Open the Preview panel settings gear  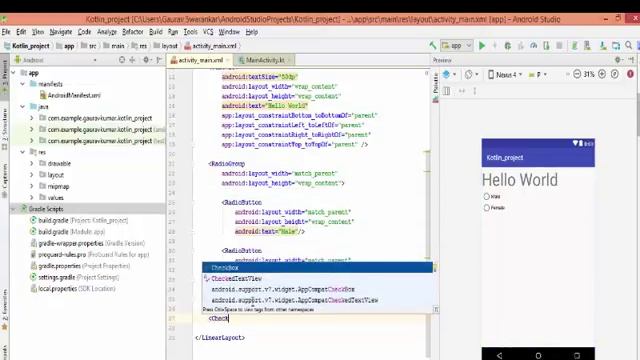point(618,60)
